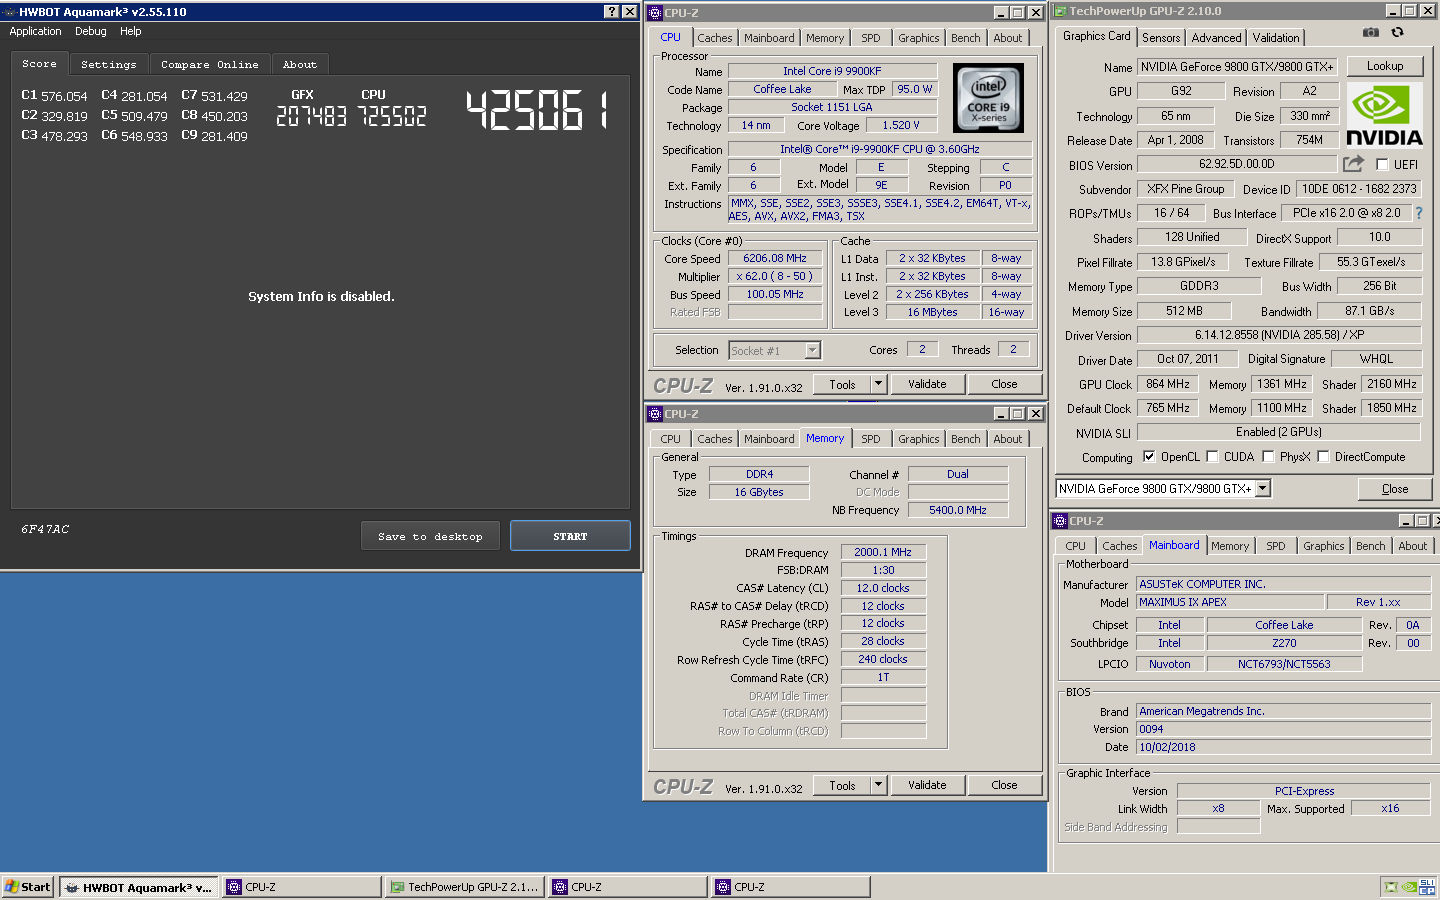
Task: Switch to Aquamark Settings tab
Action: 108,64
